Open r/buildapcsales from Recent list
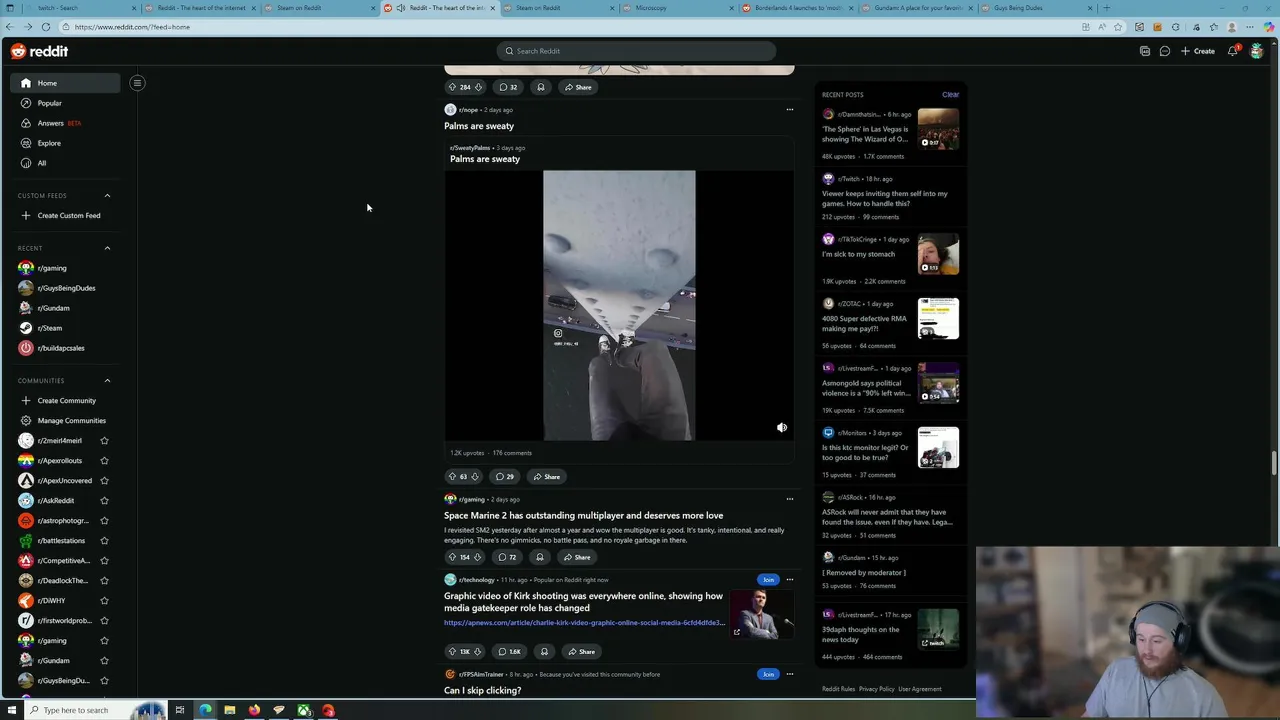Screen dimensions: 1280x720 point(65,348)
